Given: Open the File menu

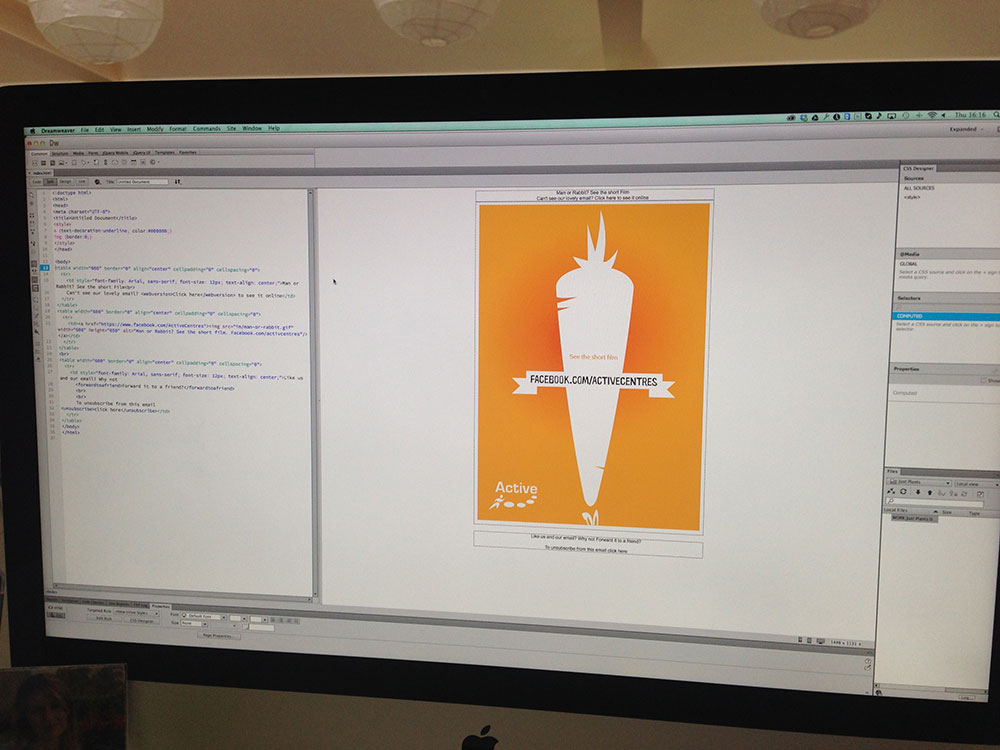Looking at the screenshot, I should (x=84, y=130).
